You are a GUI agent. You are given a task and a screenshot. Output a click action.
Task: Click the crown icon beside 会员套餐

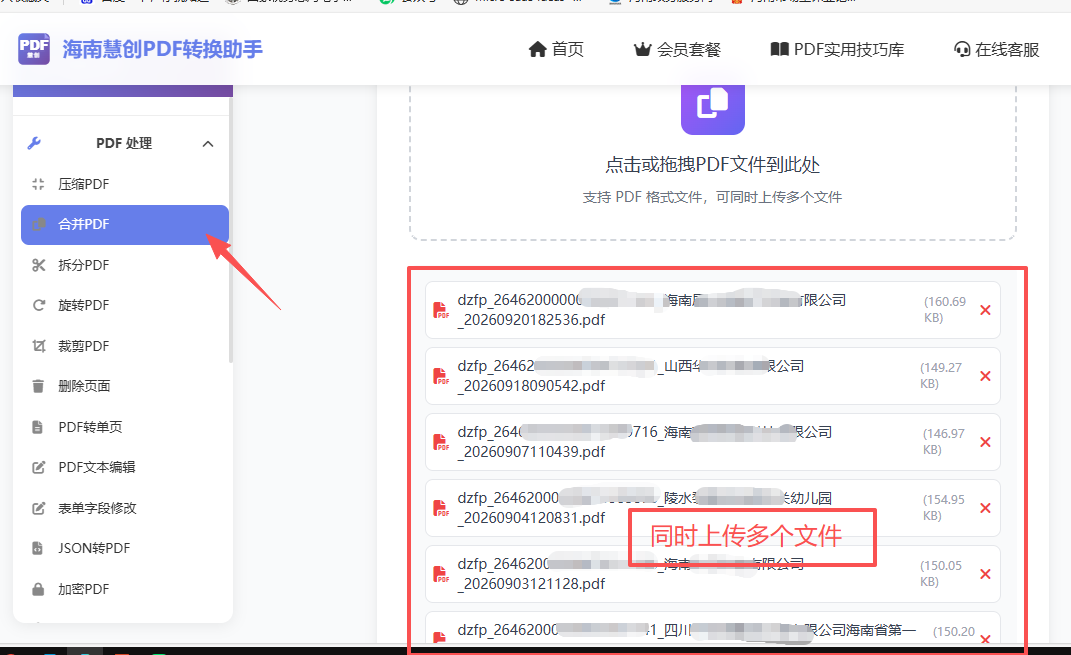[642, 49]
